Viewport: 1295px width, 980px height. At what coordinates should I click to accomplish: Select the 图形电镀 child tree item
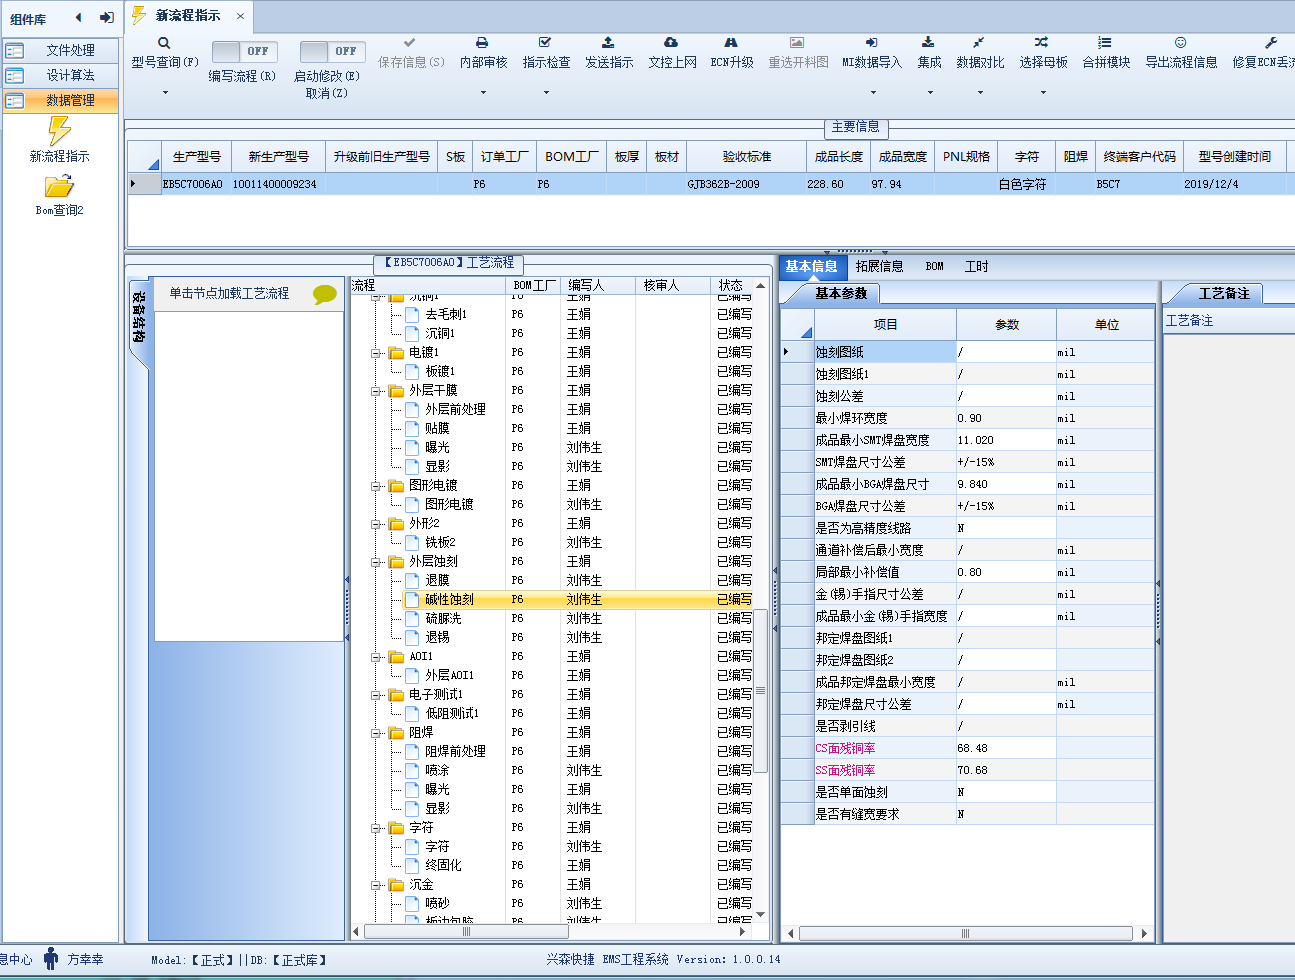(x=449, y=505)
